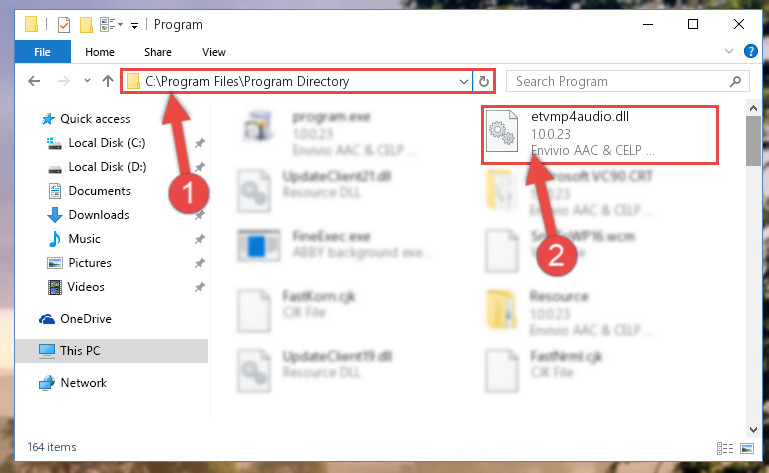Expand the address bar history dropdown

point(463,81)
